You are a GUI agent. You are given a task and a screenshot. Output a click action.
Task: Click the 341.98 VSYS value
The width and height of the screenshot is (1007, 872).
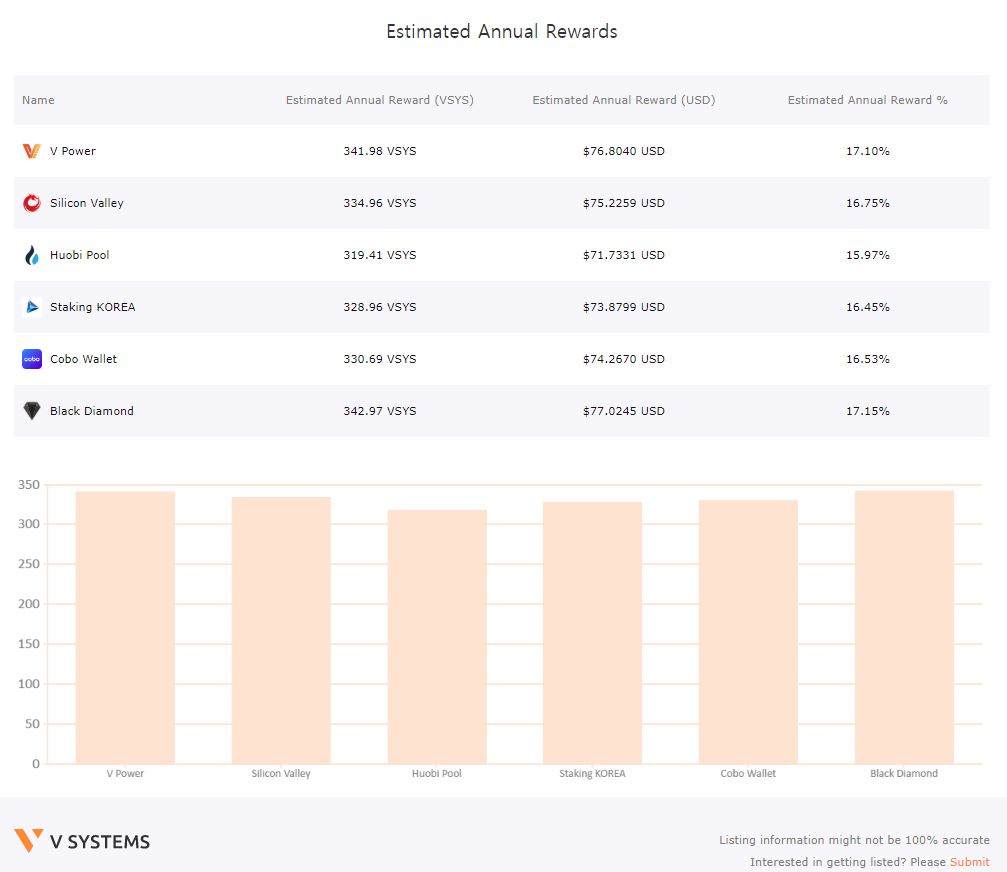click(380, 151)
